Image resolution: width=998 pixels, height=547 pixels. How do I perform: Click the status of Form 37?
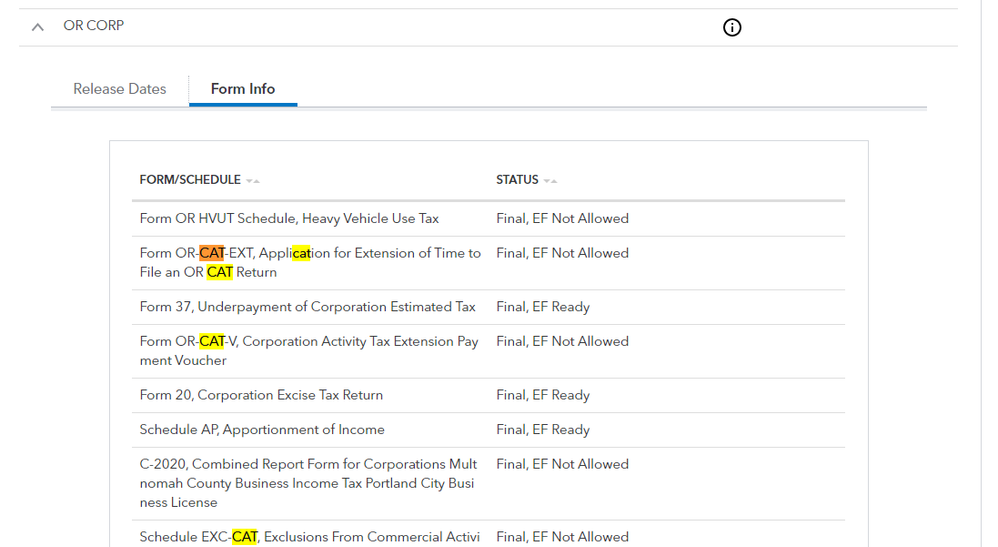click(543, 307)
